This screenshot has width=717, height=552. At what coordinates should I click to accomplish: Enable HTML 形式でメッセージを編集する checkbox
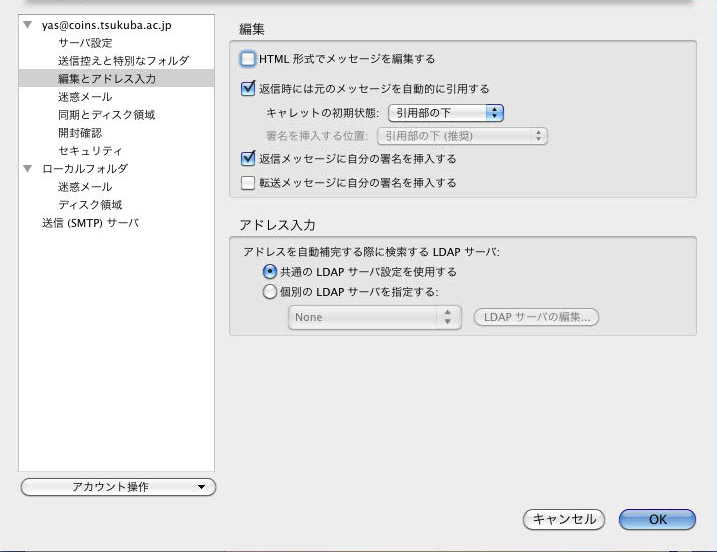(x=247, y=59)
